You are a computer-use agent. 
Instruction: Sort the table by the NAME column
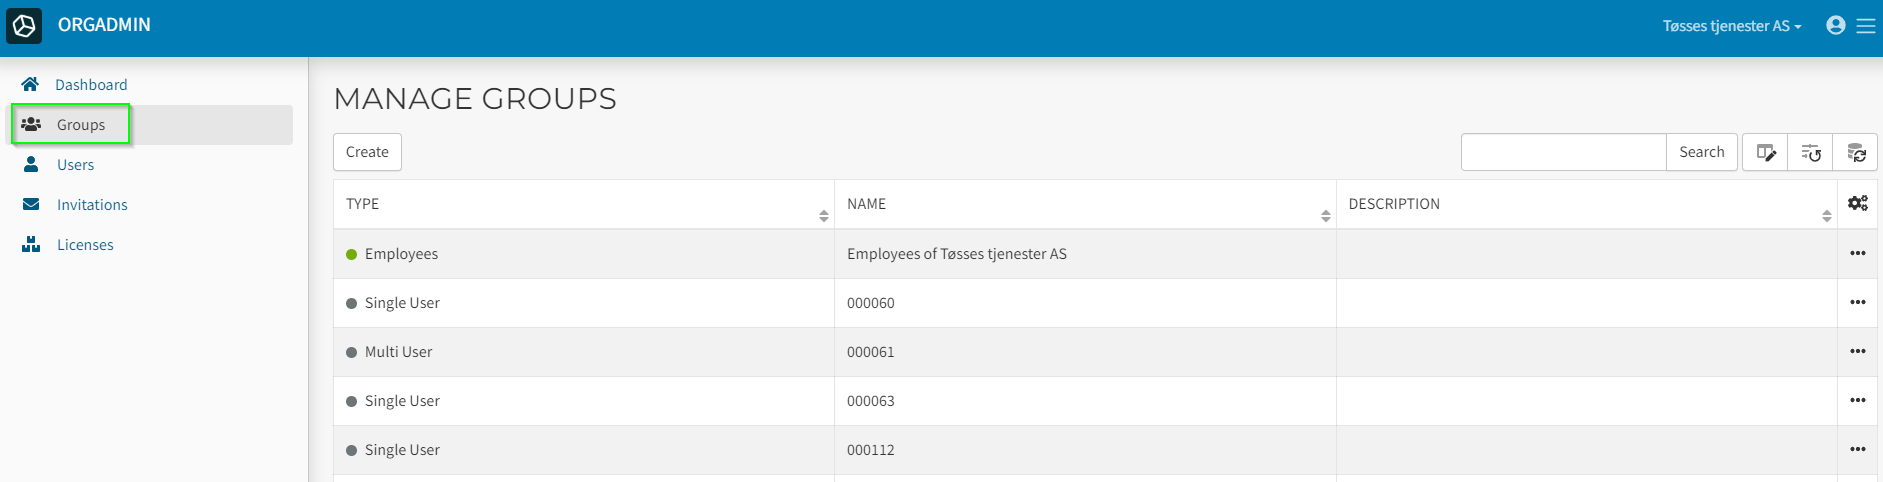click(1325, 216)
